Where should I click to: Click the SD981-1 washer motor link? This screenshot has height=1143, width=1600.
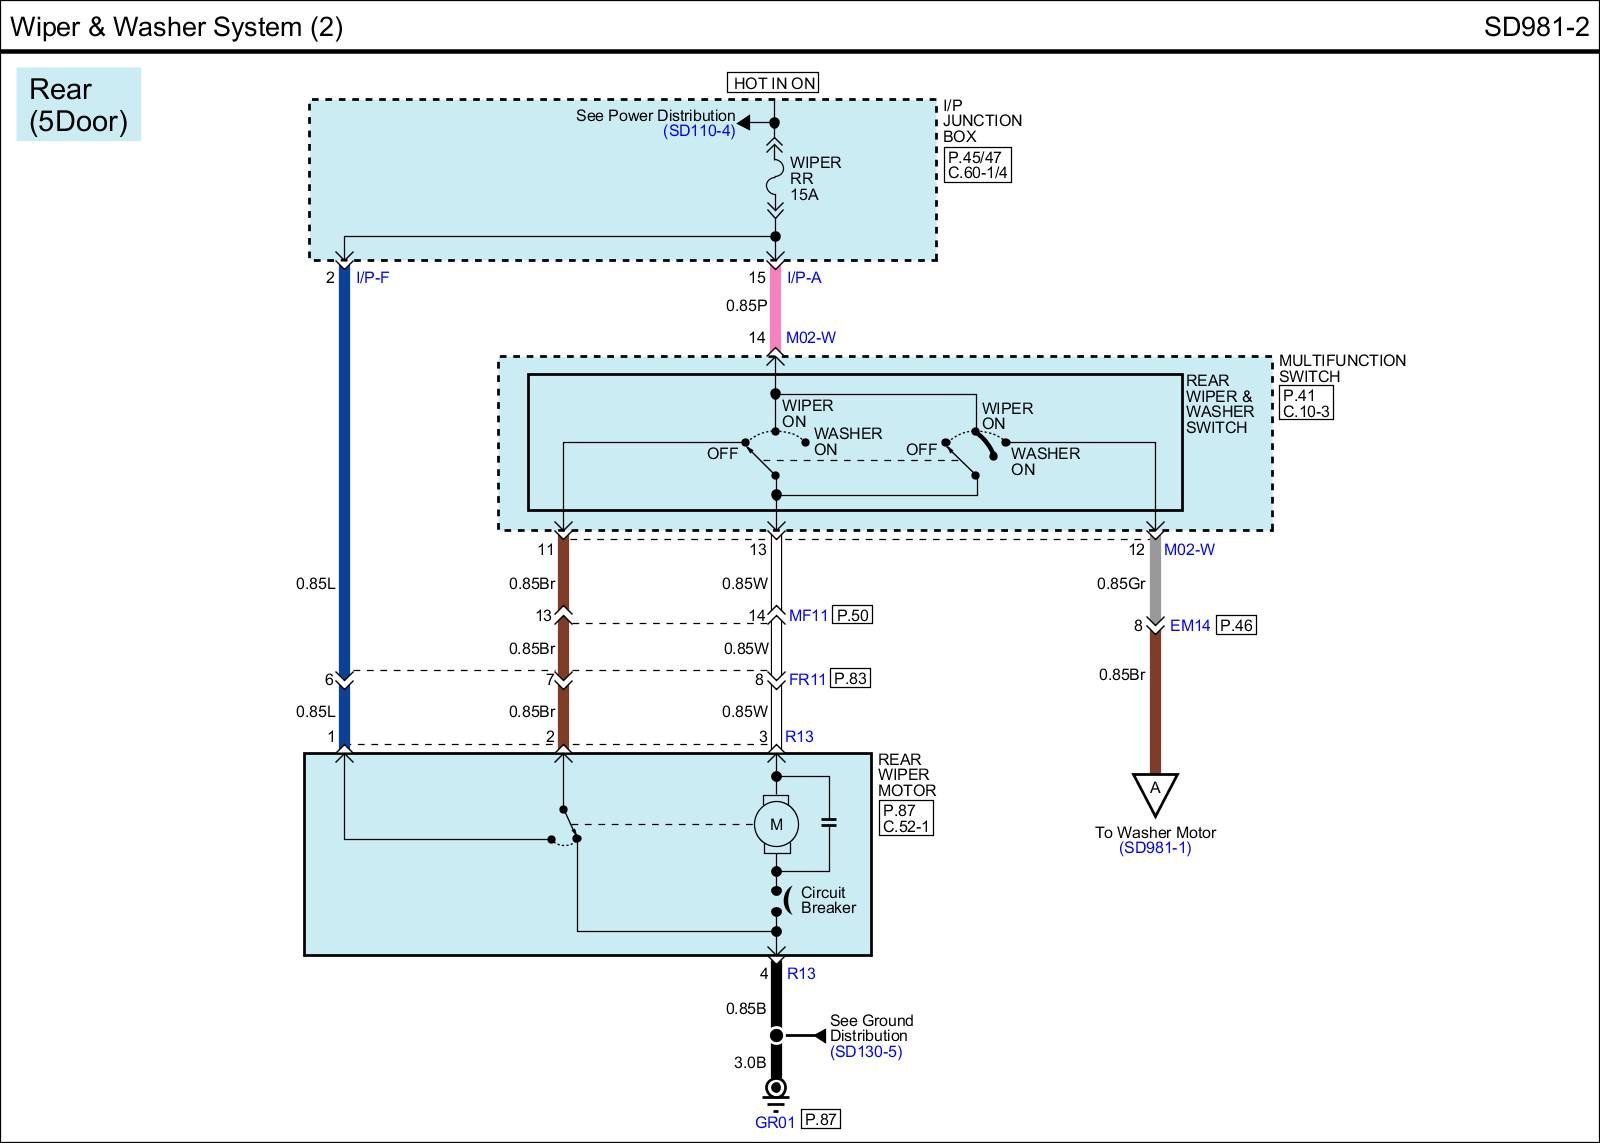click(1155, 848)
